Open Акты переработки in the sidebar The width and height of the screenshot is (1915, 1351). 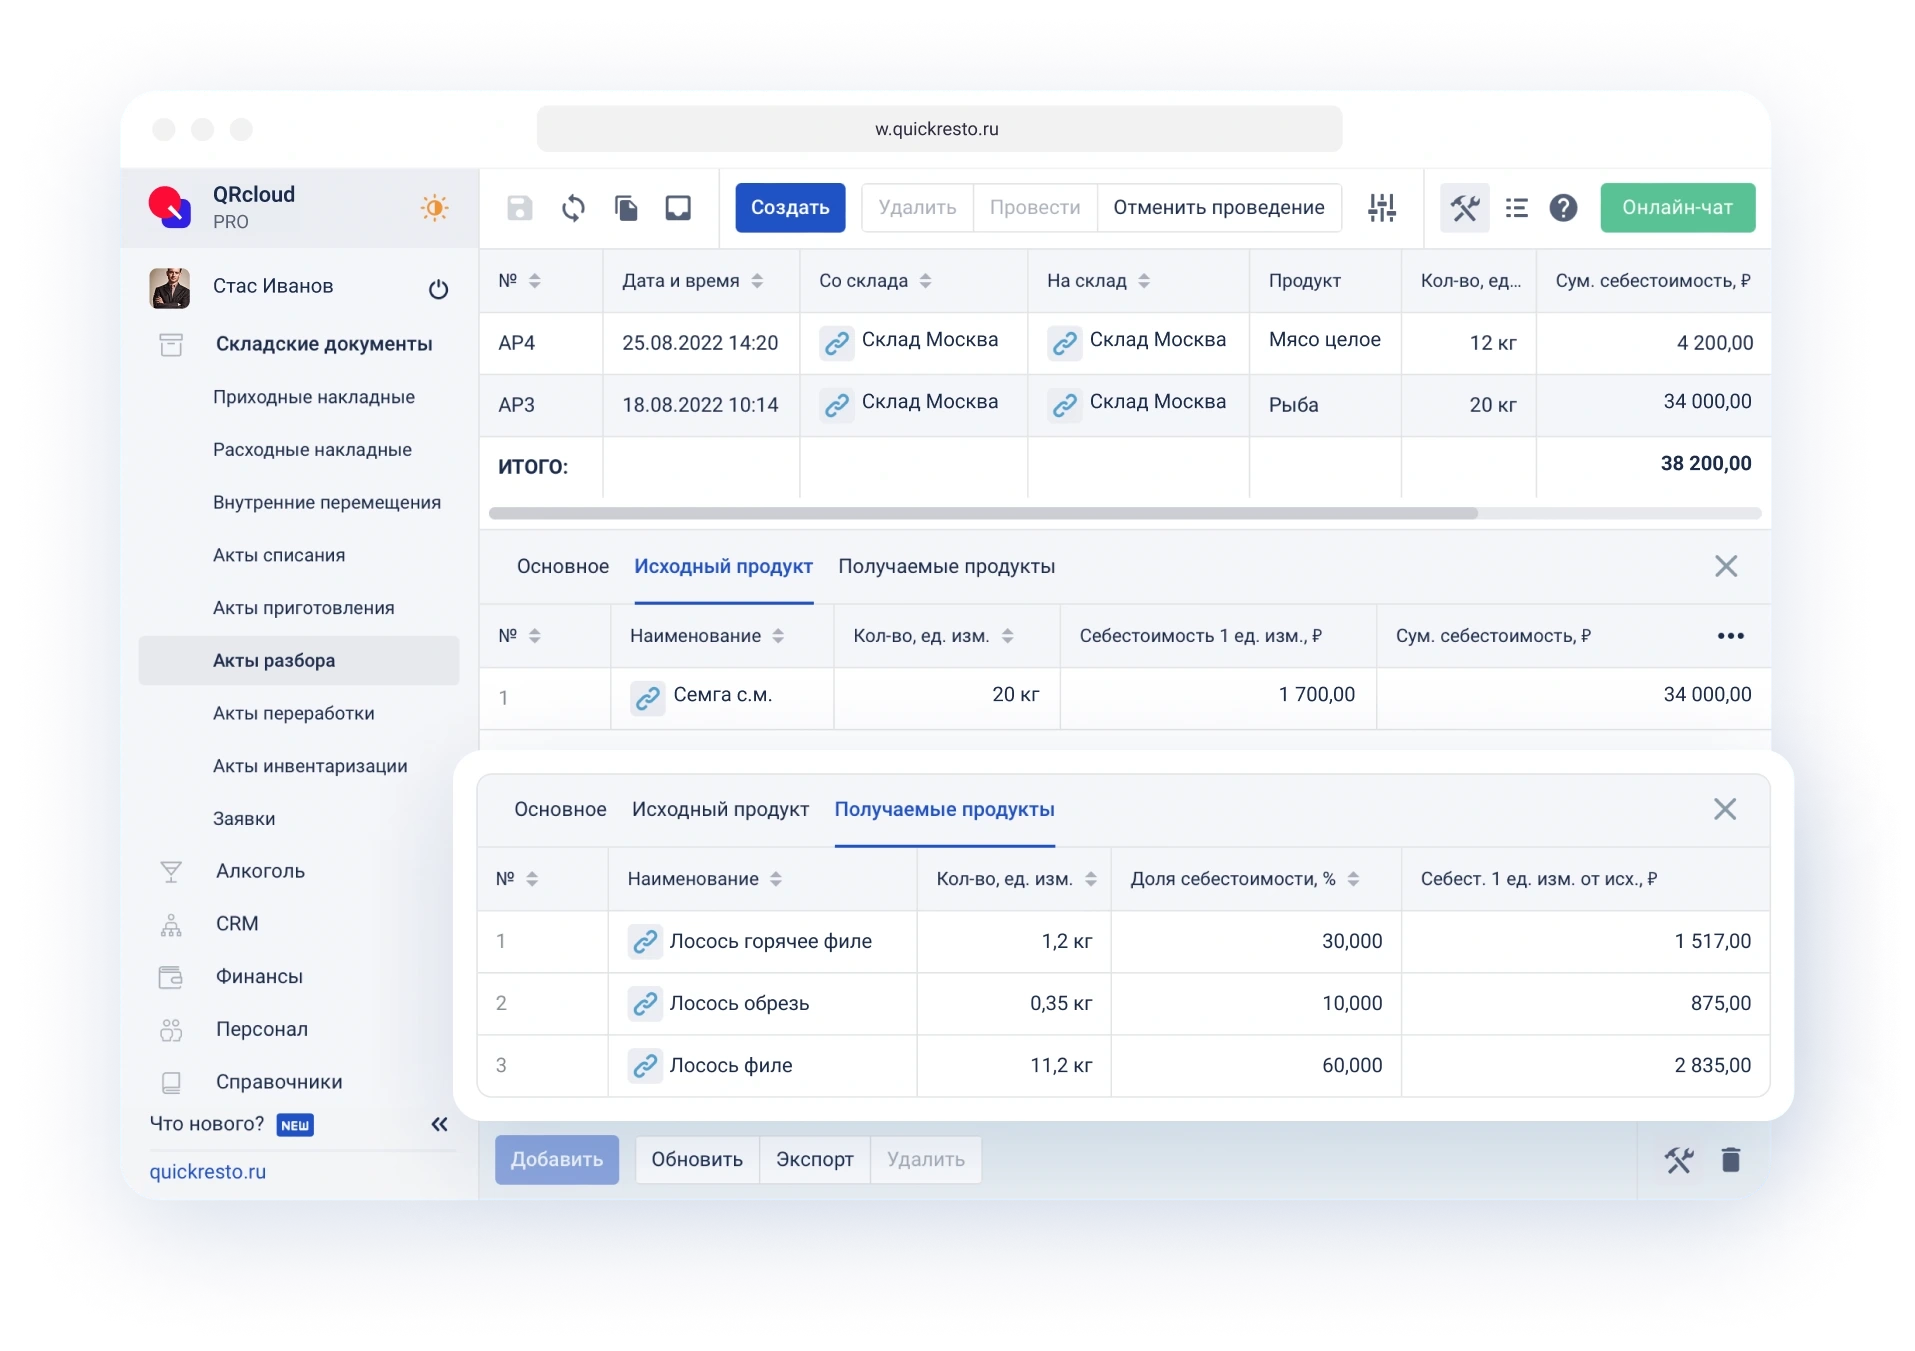point(293,713)
